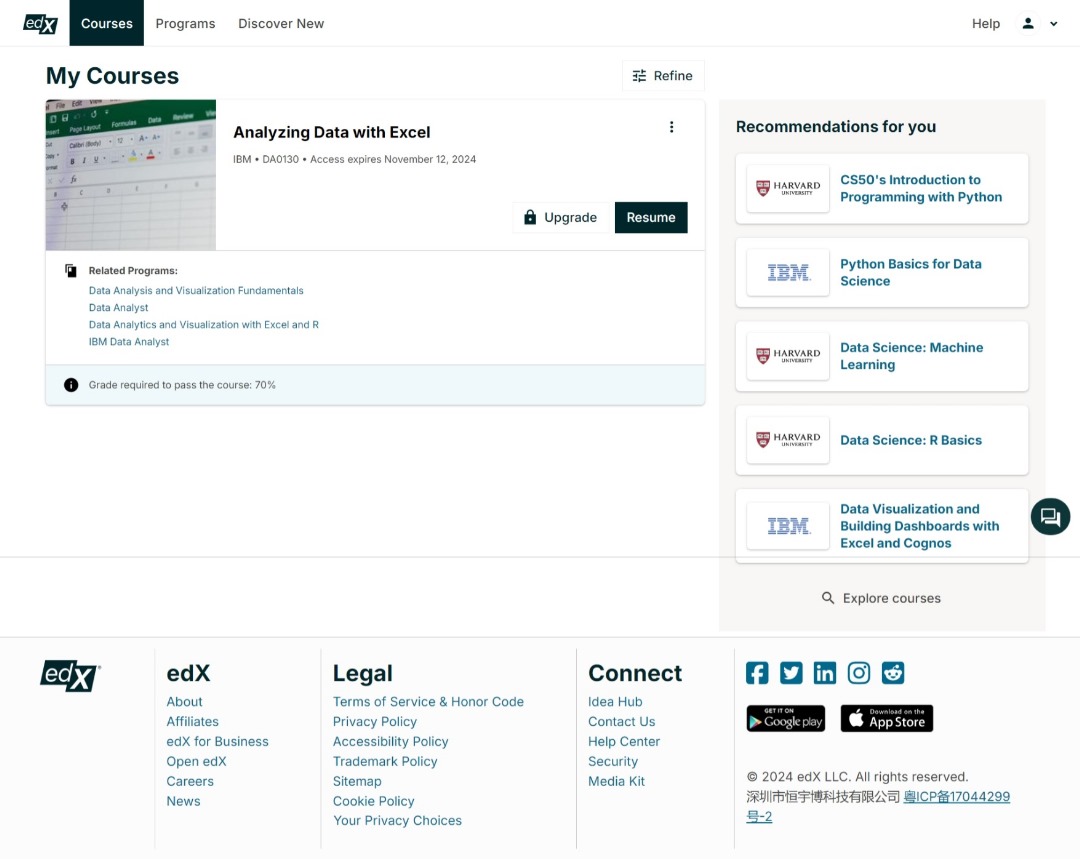Visit edX LinkedIn page icon
Screen dimensions: 1080x859
pos(824,673)
